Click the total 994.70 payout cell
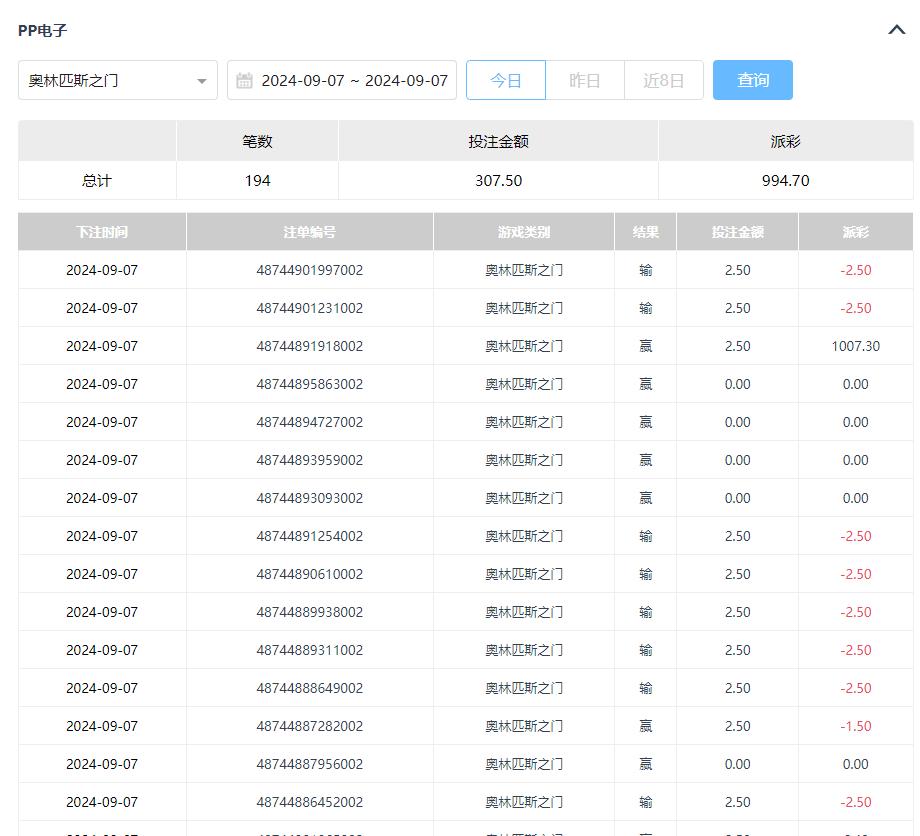Screen dimensions: 920x836 [785, 181]
